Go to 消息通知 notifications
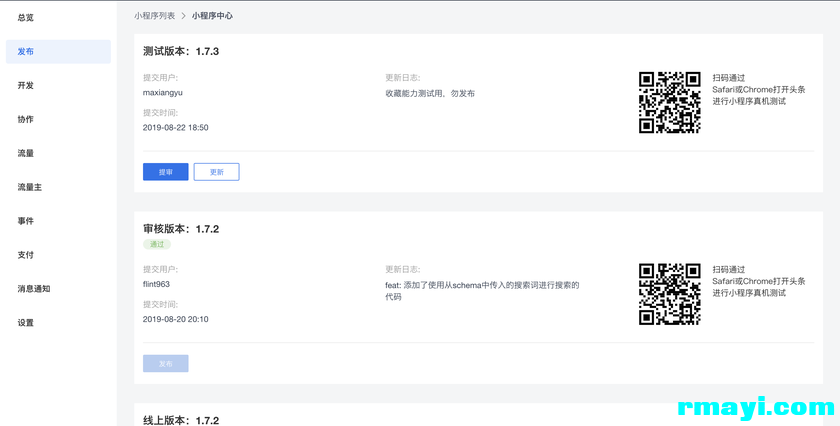This screenshot has height=426, width=840. coord(34,289)
